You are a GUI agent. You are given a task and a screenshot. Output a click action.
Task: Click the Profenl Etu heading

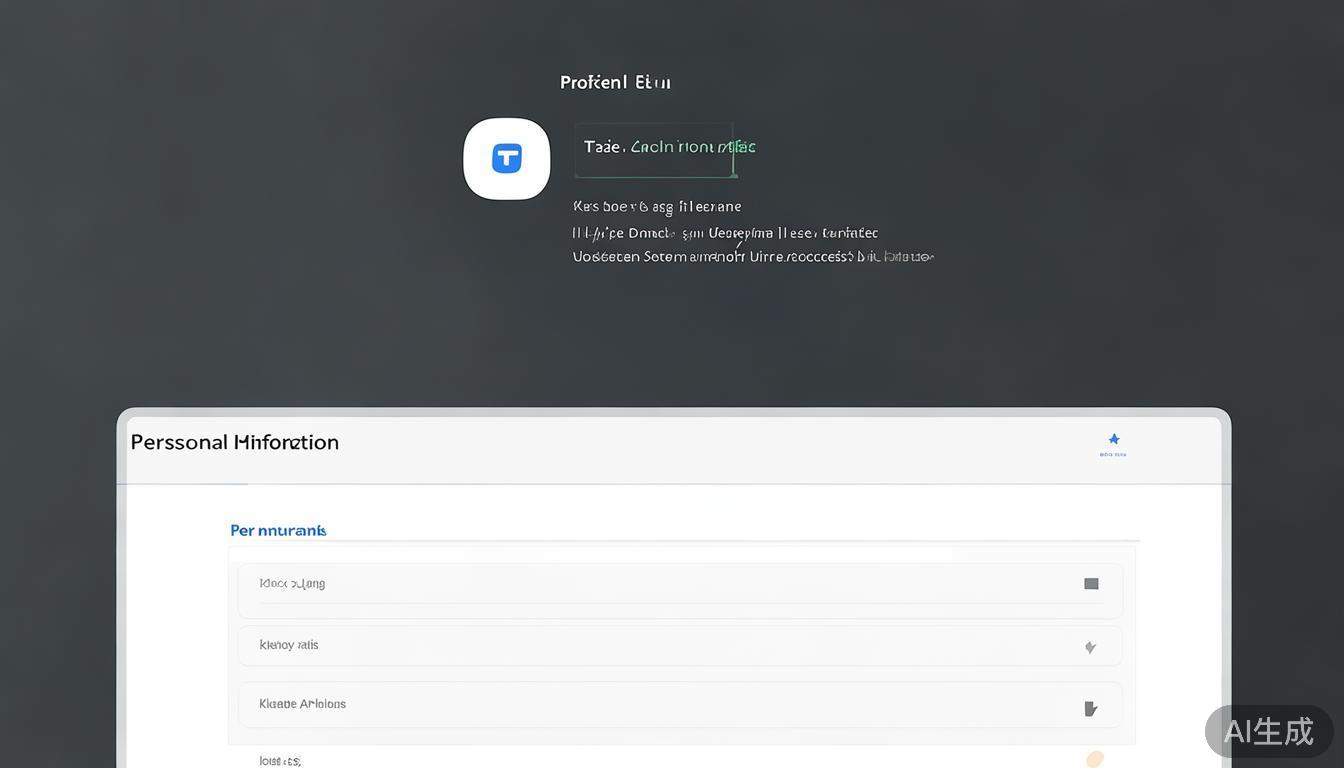pyautogui.click(x=615, y=82)
